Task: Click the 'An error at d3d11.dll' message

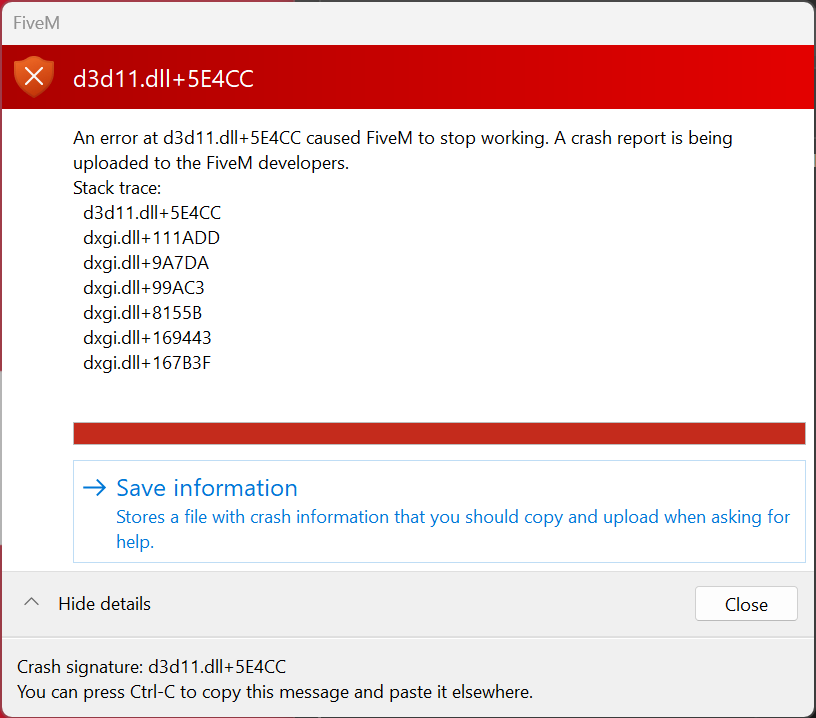Action: (403, 150)
